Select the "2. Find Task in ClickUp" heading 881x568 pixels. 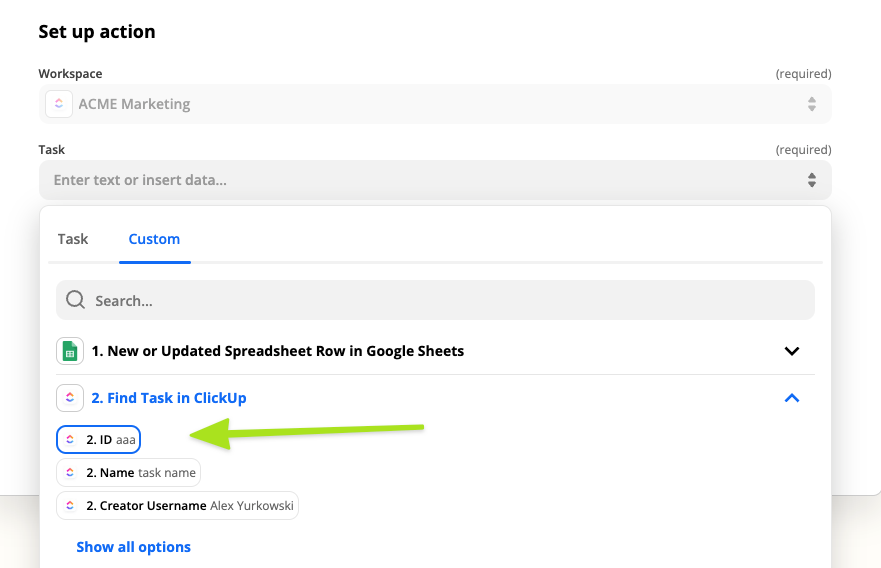168,398
